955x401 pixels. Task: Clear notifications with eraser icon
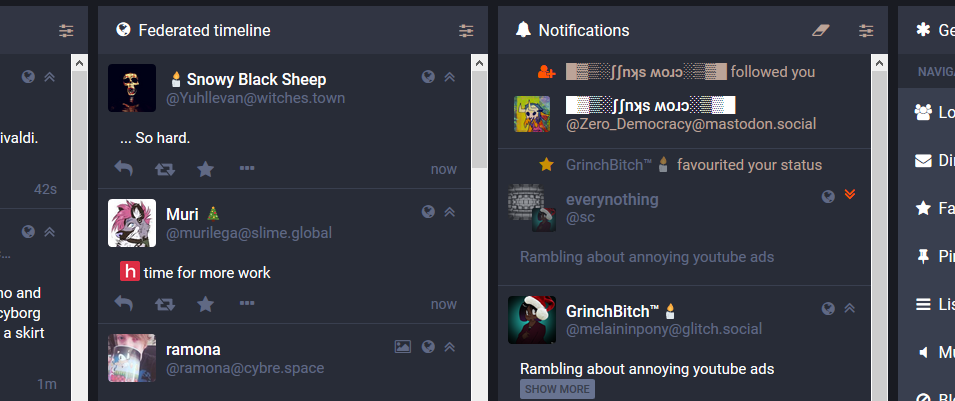[821, 30]
